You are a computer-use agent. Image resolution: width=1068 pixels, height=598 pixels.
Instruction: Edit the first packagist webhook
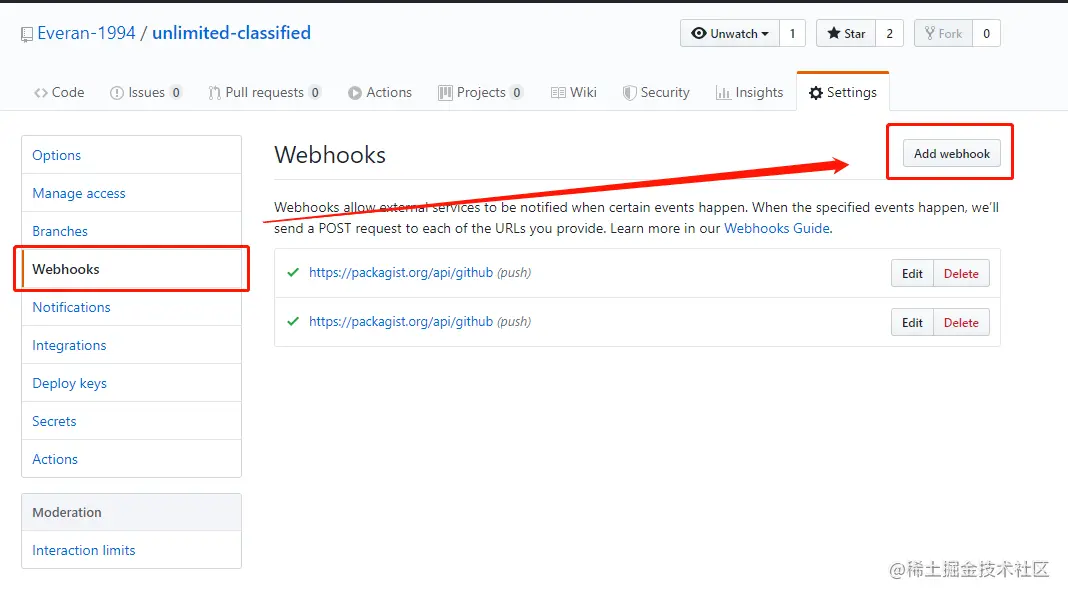click(912, 274)
